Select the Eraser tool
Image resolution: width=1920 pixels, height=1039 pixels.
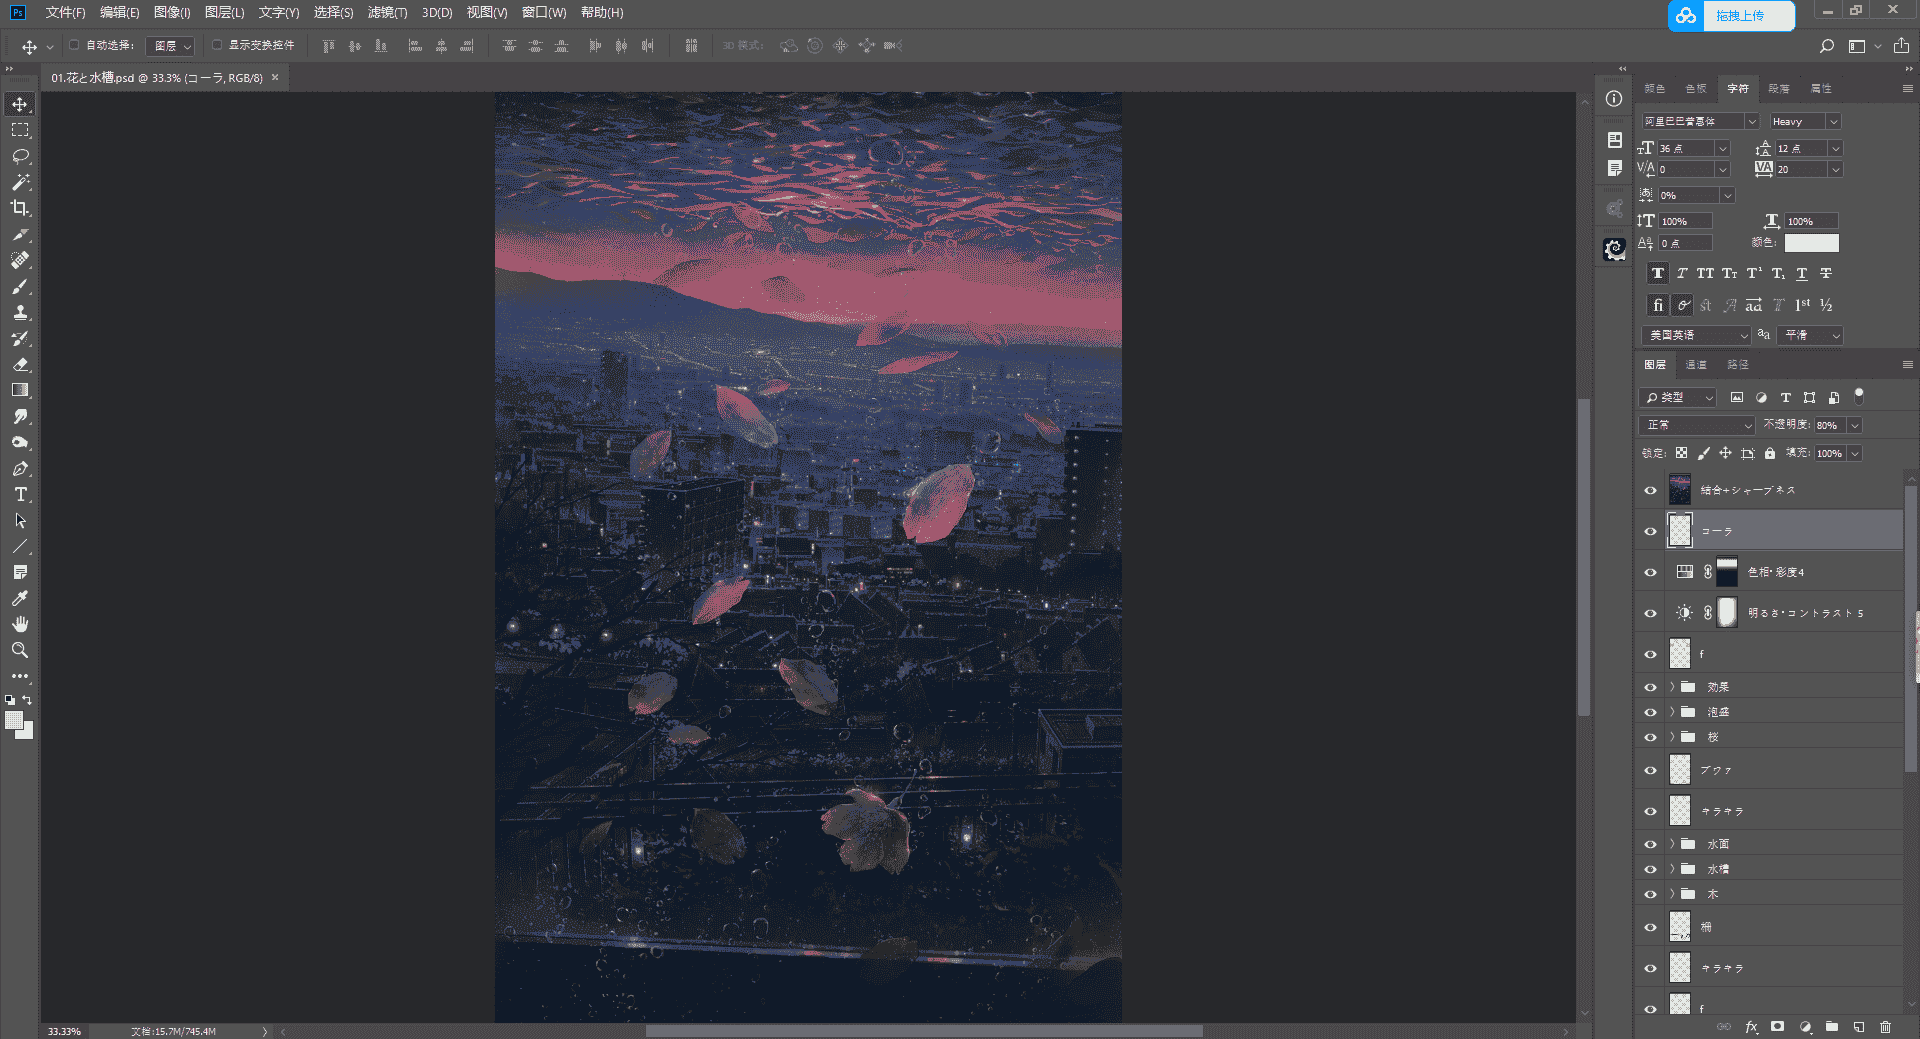coord(20,364)
